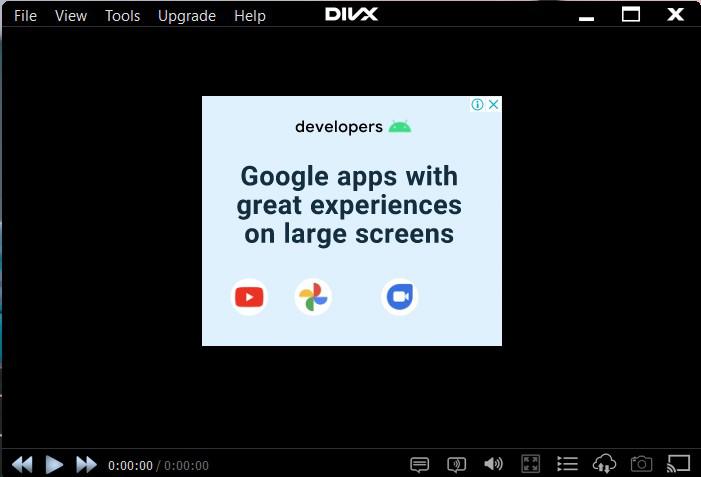
Task: Show the playlist panel icon
Action: [x=567, y=464]
